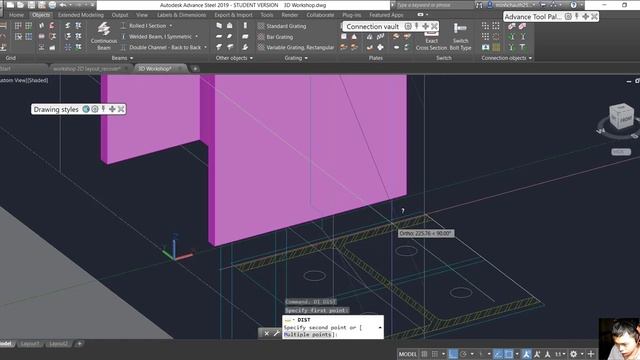Open annotation scale 1:1 dropdown

[x=560, y=354]
